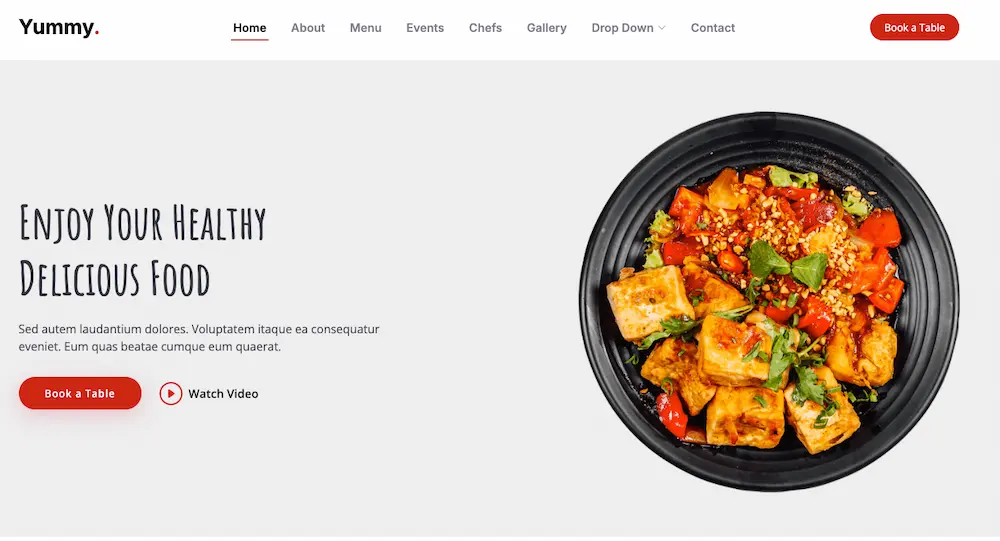Screen dimensions: 1000x541
Task: Click header Book a Table button
Action: (914, 27)
